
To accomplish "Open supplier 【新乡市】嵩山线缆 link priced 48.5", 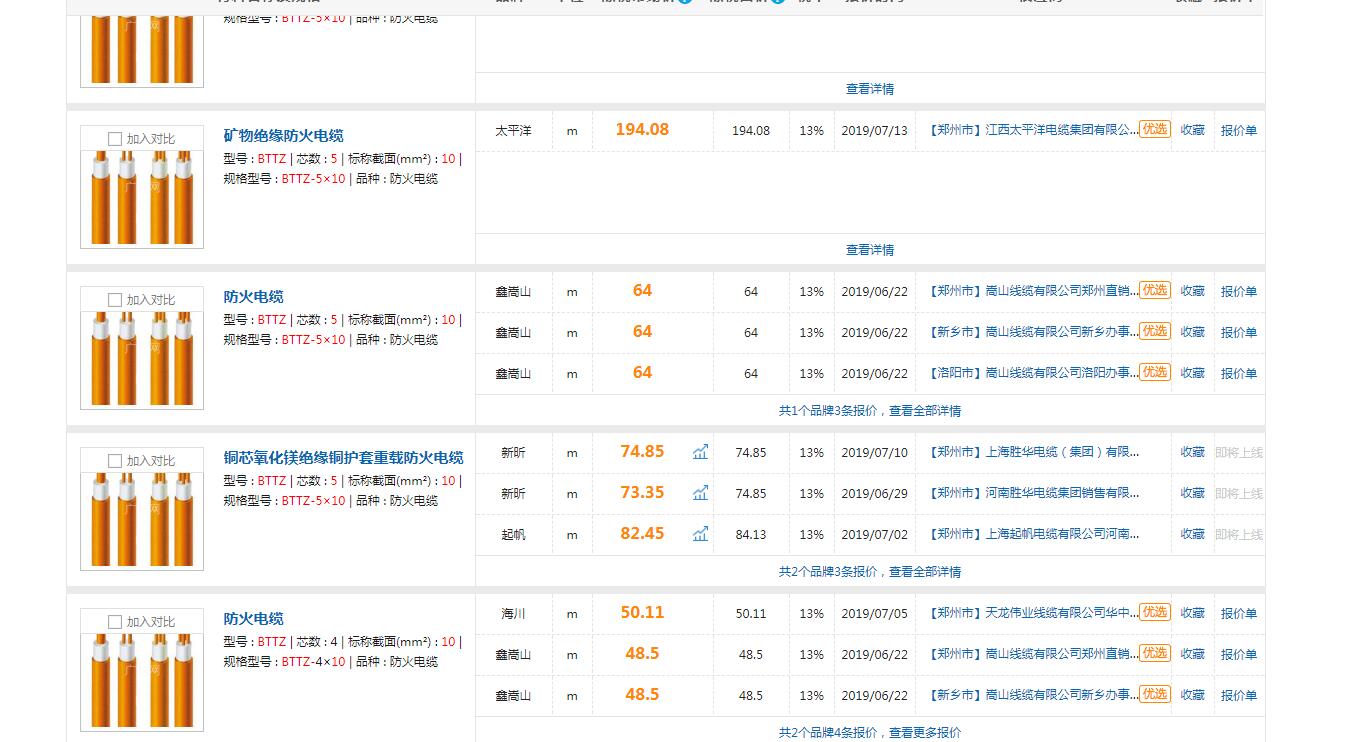I will (x=1032, y=695).
